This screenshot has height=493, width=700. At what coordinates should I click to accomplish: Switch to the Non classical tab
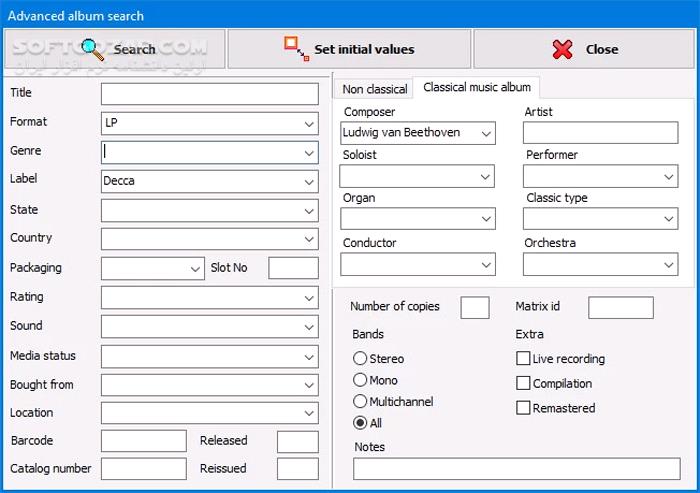pos(374,89)
